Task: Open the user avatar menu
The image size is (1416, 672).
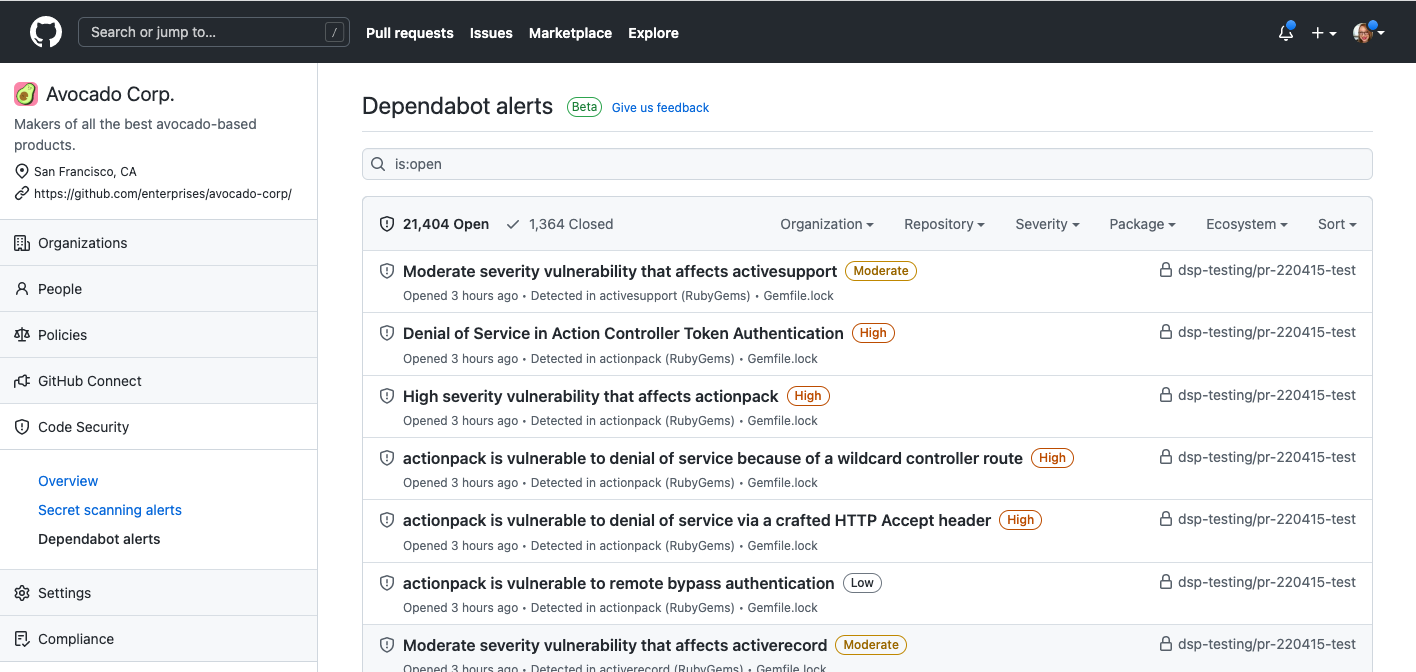Action: click(x=1368, y=32)
